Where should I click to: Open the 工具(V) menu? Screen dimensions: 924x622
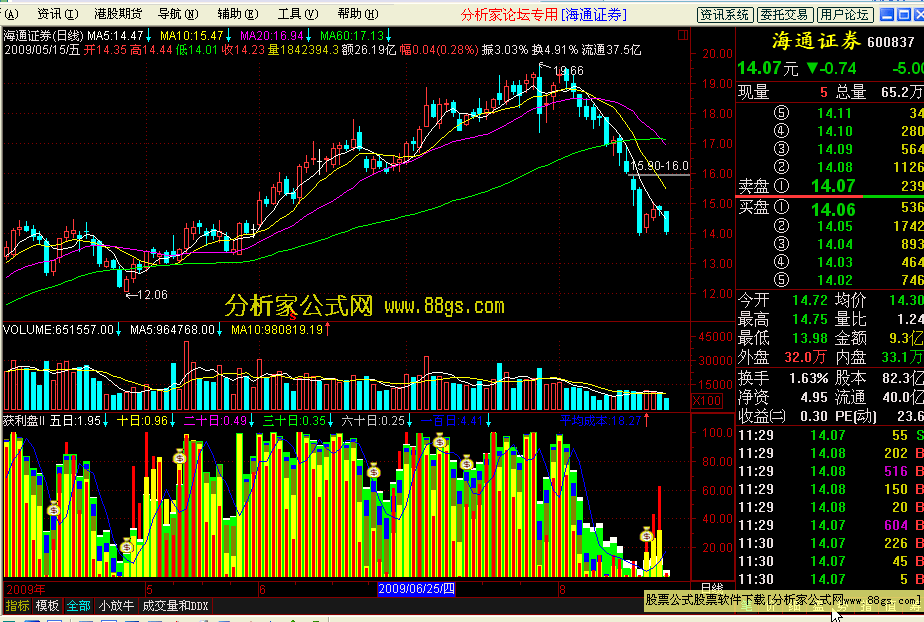pos(298,14)
